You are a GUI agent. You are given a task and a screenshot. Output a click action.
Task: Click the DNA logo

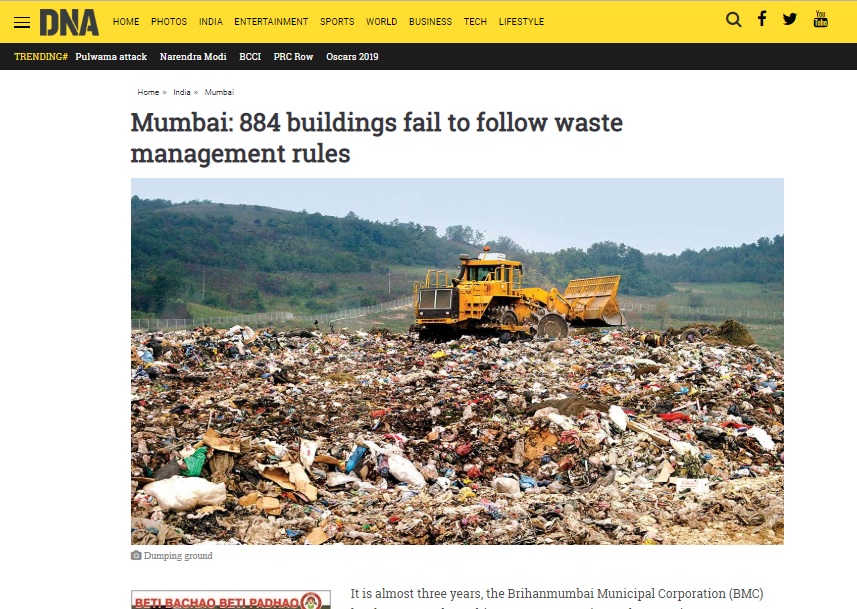tap(69, 22)
